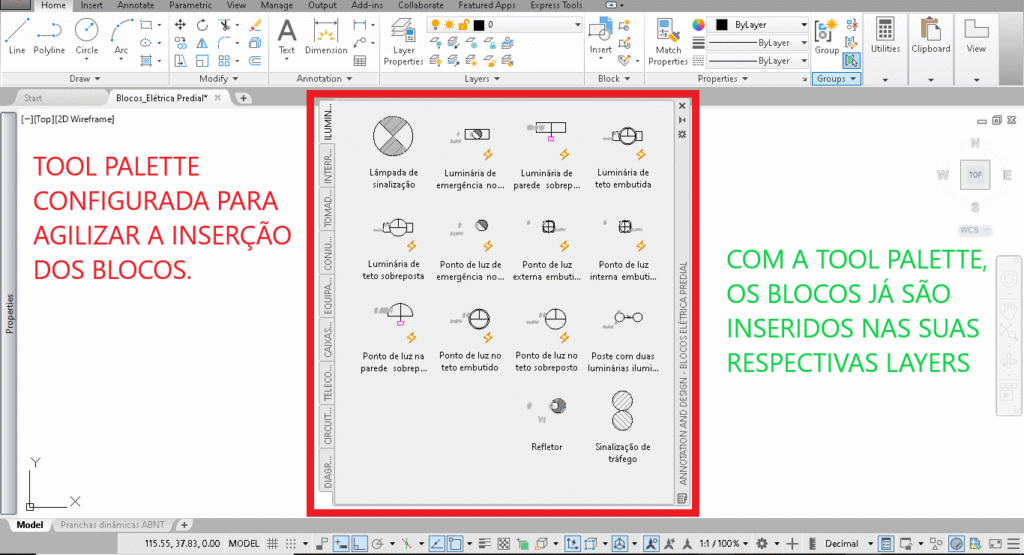Click the color wheel object color icon

[x=698, y=25]
